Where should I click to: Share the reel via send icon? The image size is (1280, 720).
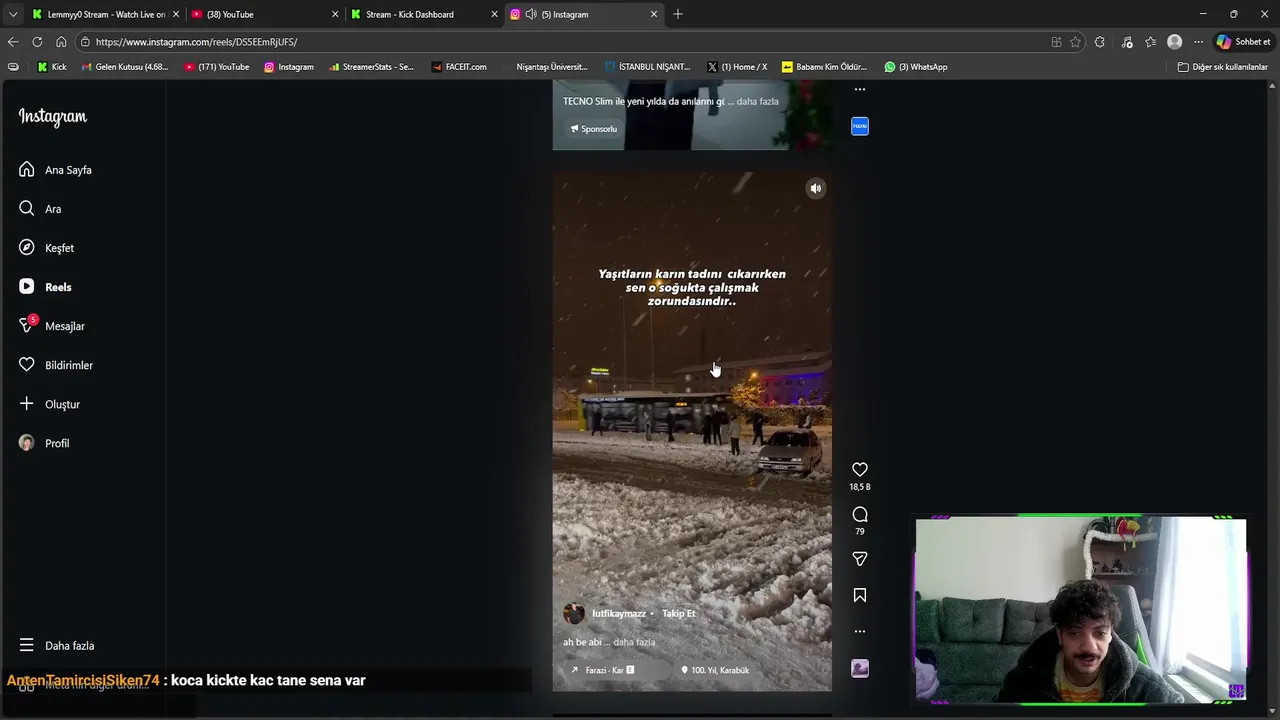click(860, 559)
